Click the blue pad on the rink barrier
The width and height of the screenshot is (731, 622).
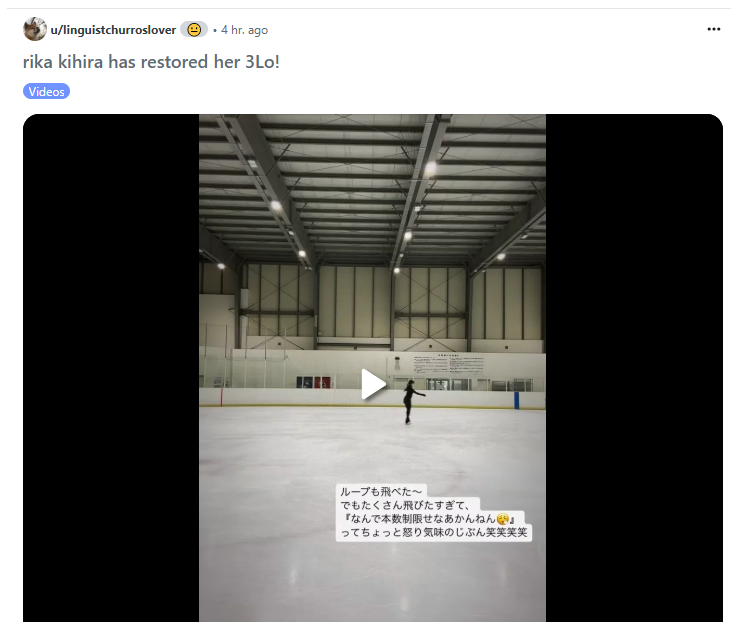517,401
